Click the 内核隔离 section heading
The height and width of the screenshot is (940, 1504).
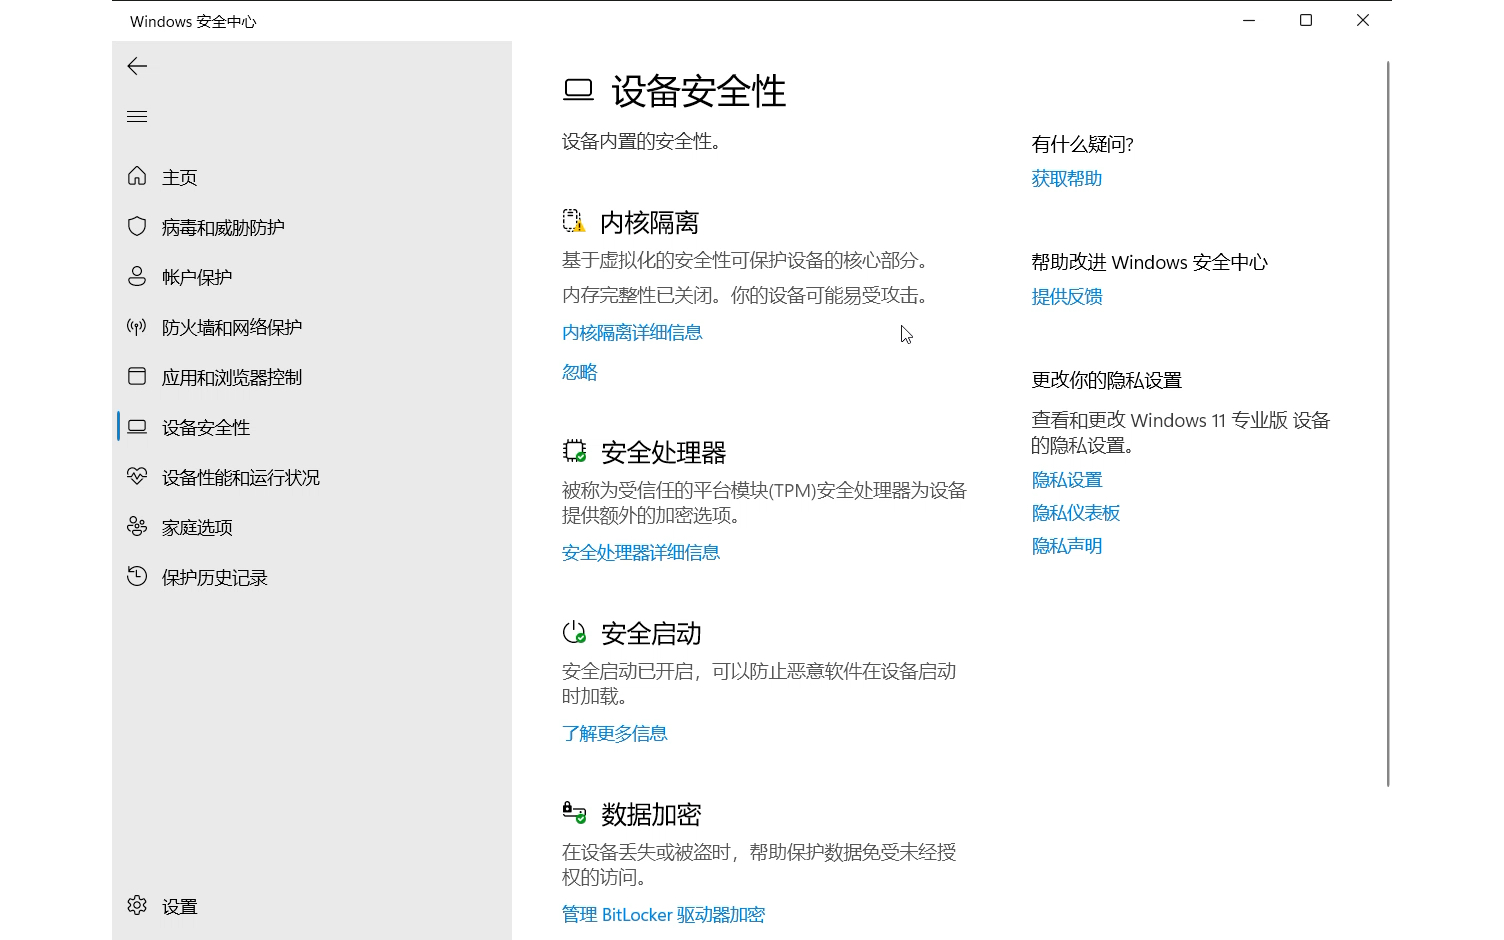tap(650, 222)
